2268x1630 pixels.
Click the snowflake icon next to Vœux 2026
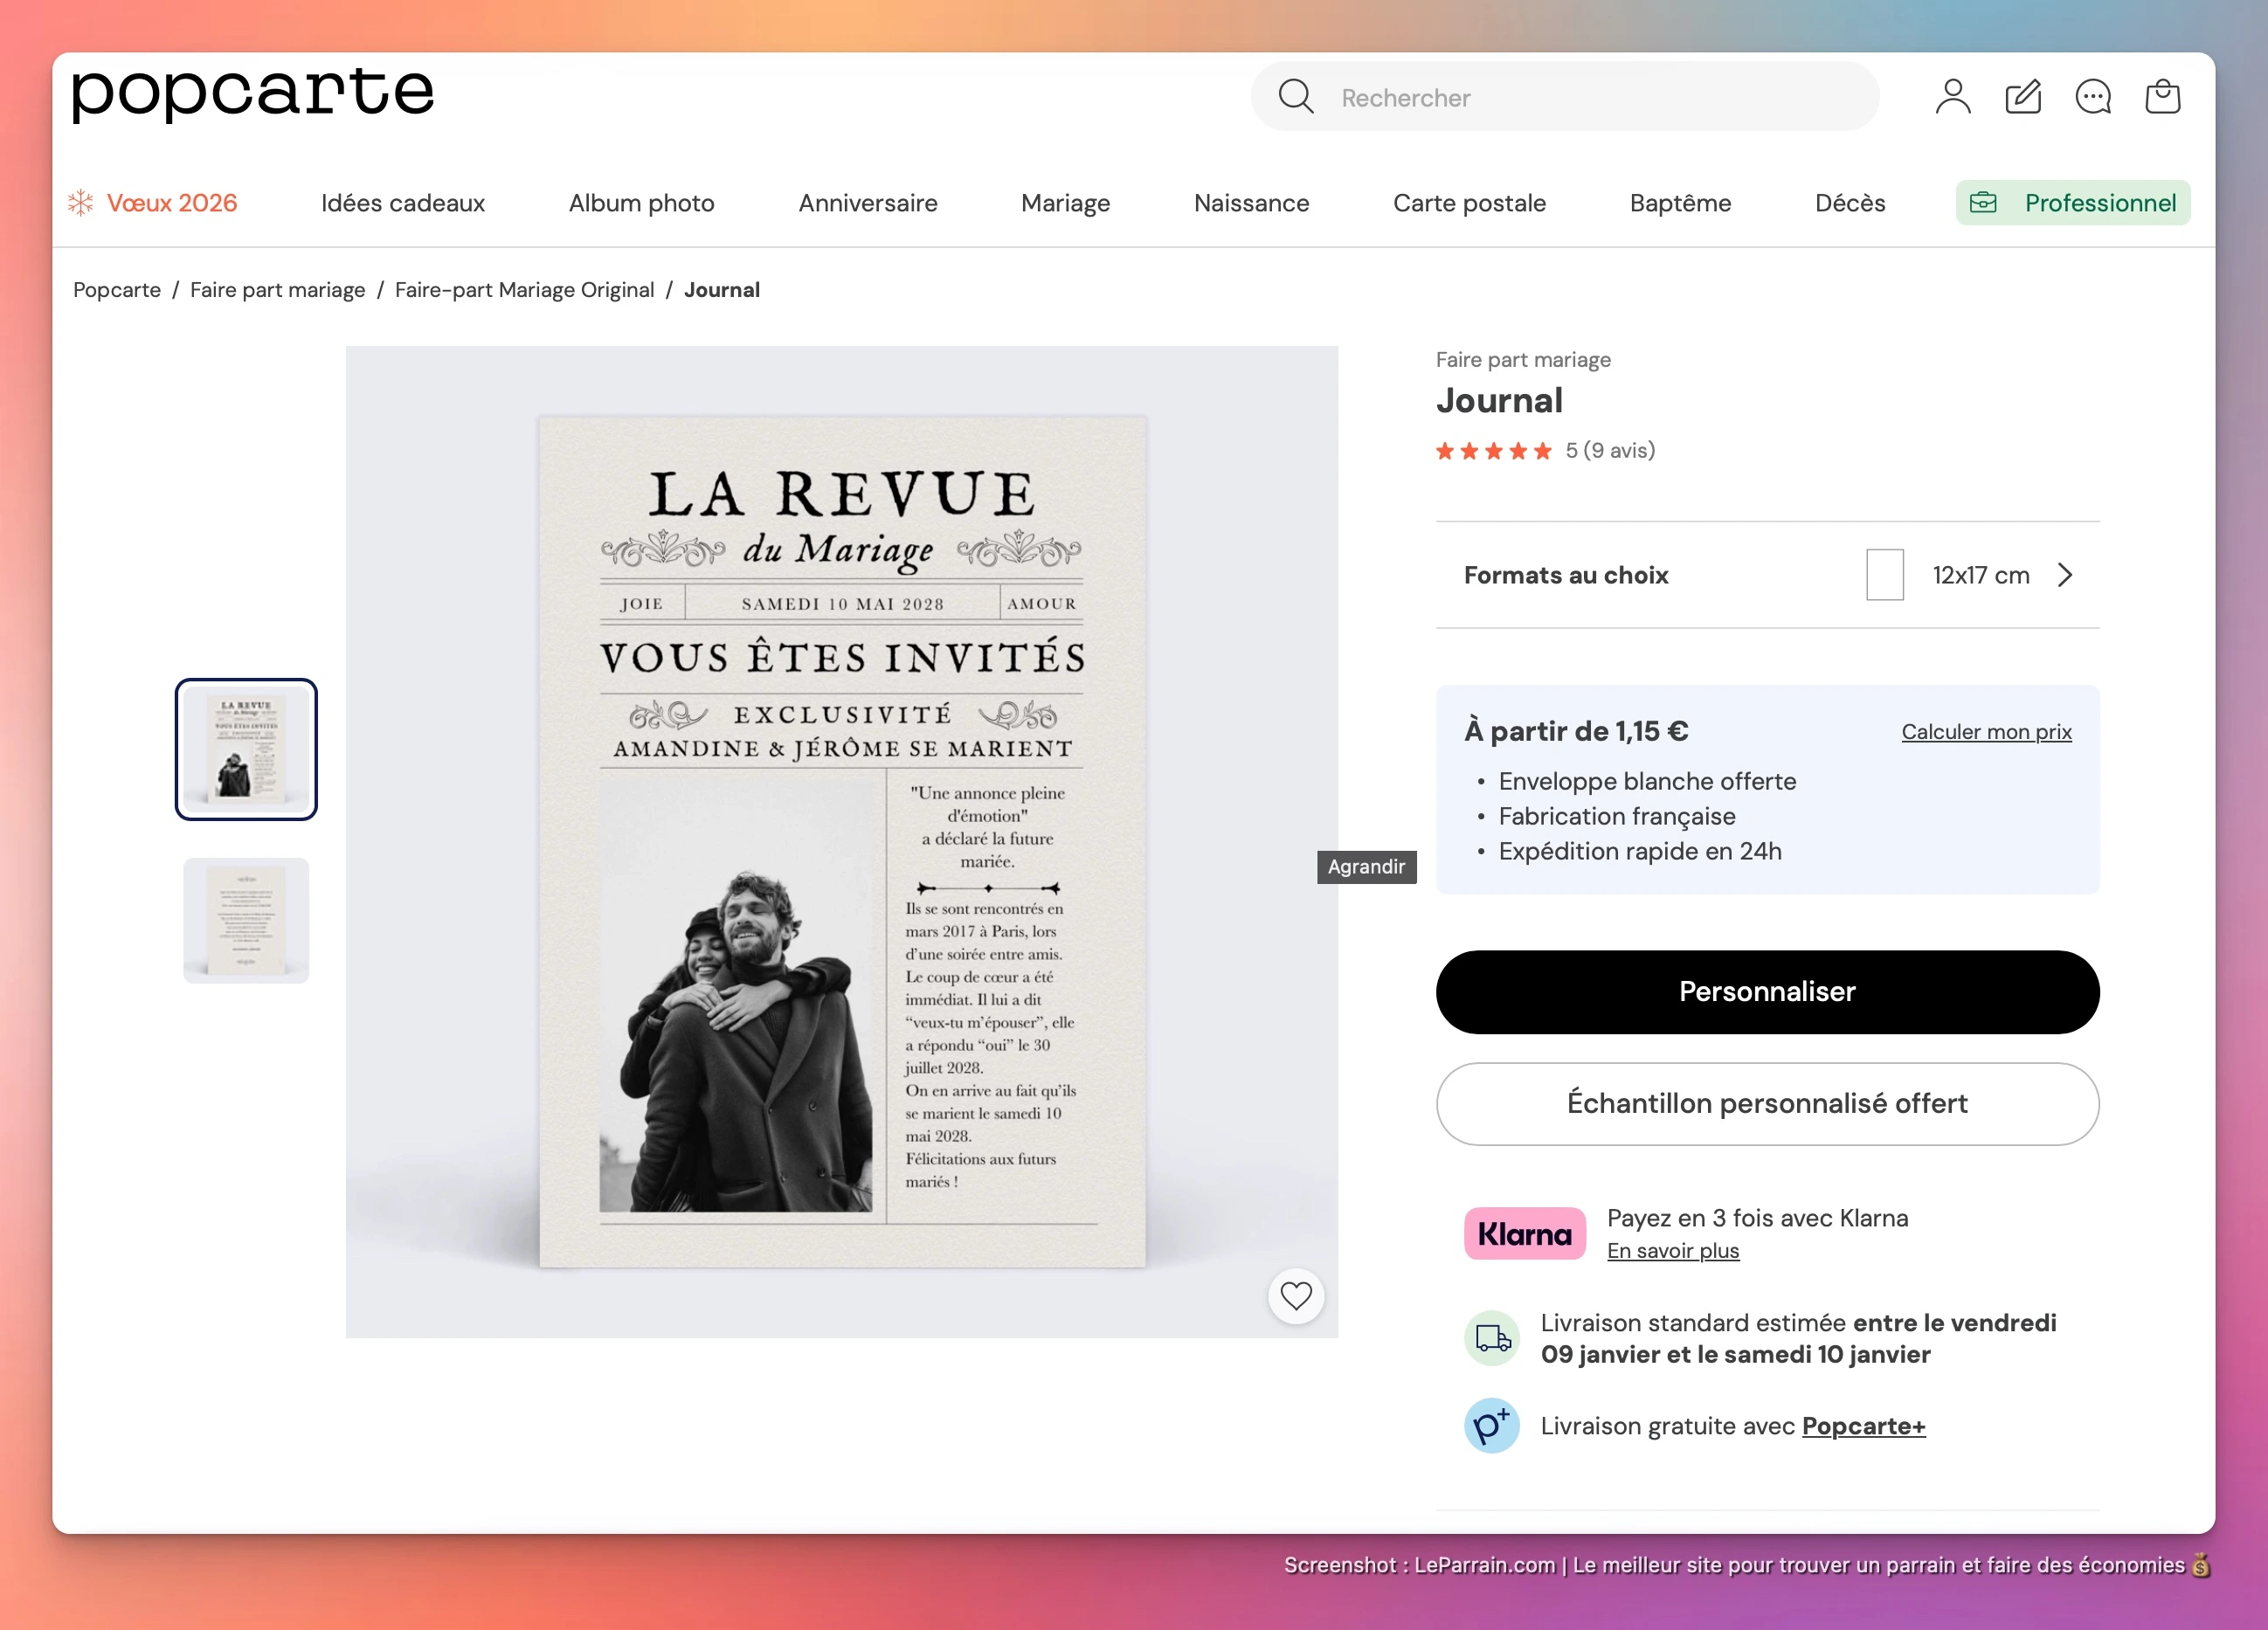click(x=80, y=202)
